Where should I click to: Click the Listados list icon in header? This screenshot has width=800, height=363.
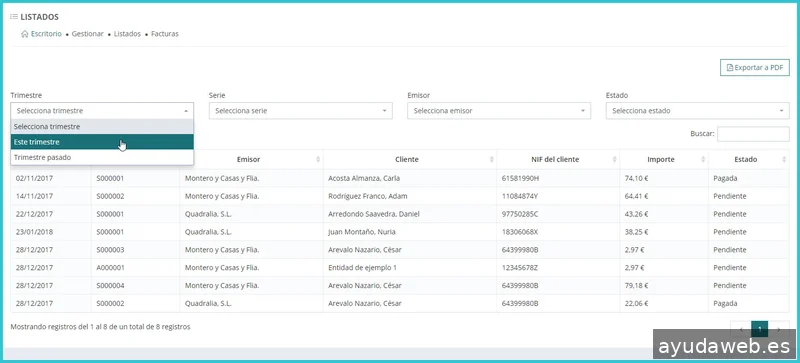[14, 17]
